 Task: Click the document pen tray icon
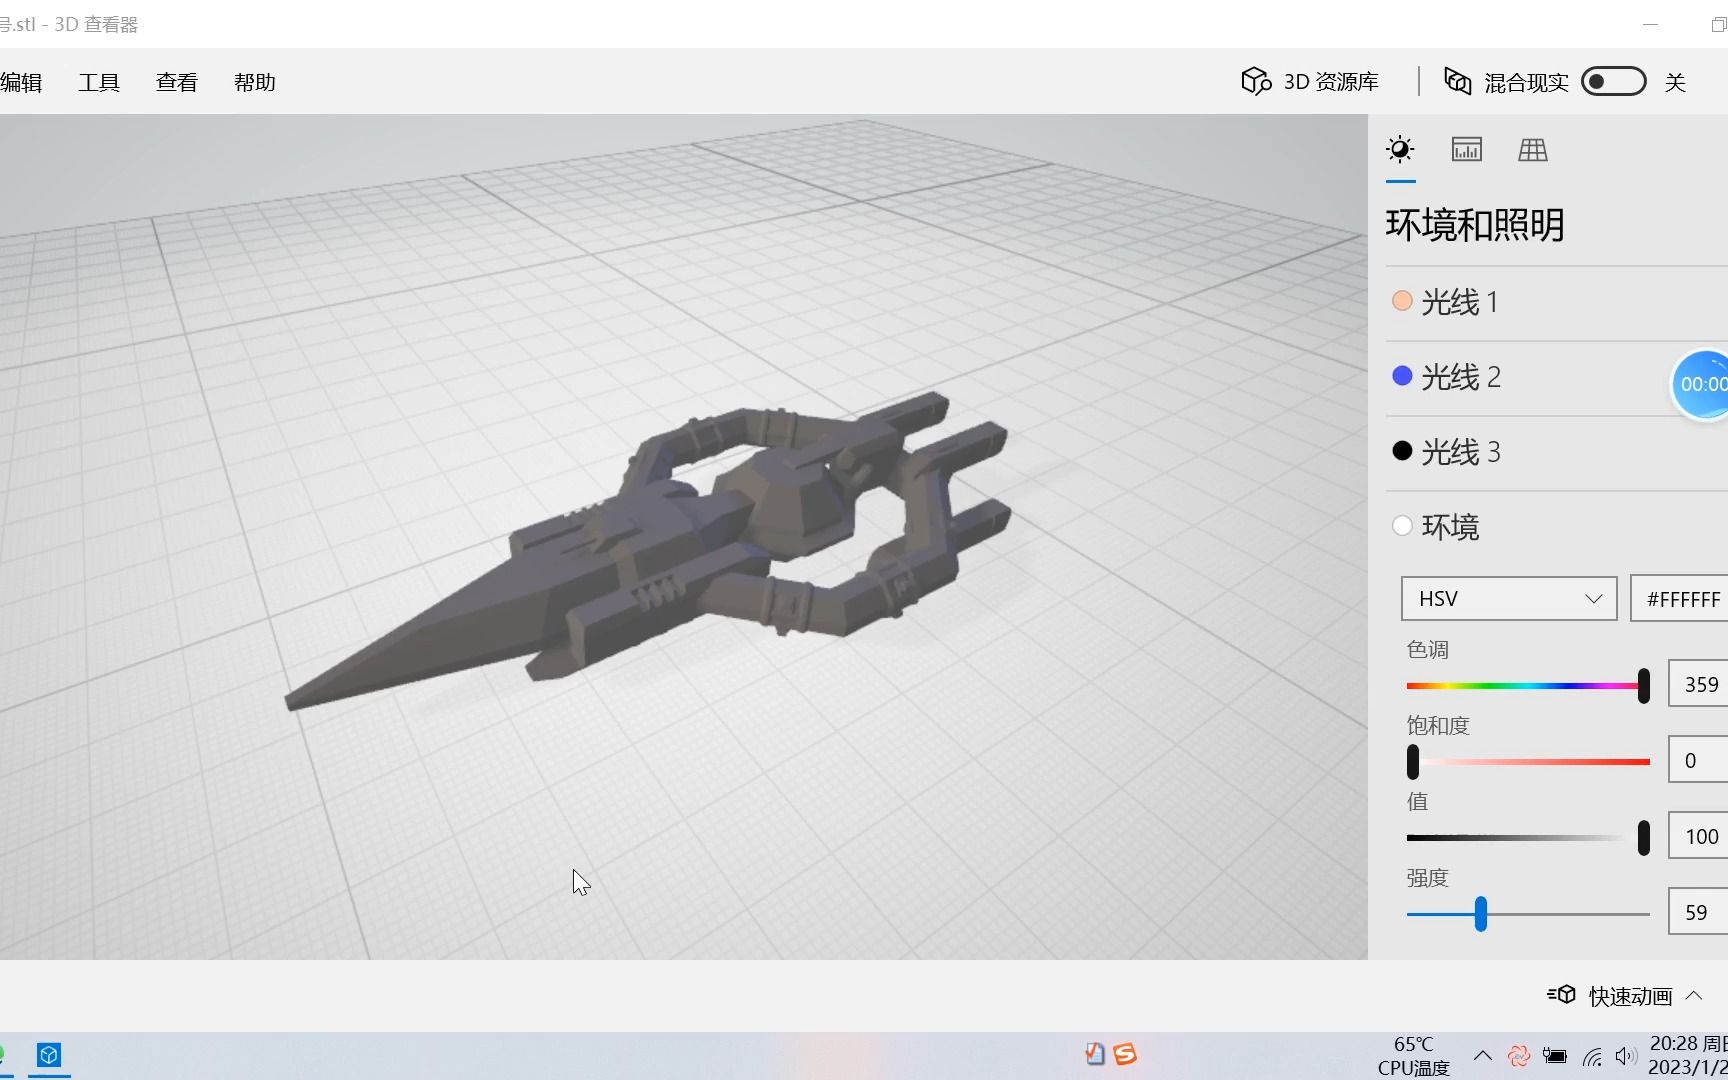1095,1054
